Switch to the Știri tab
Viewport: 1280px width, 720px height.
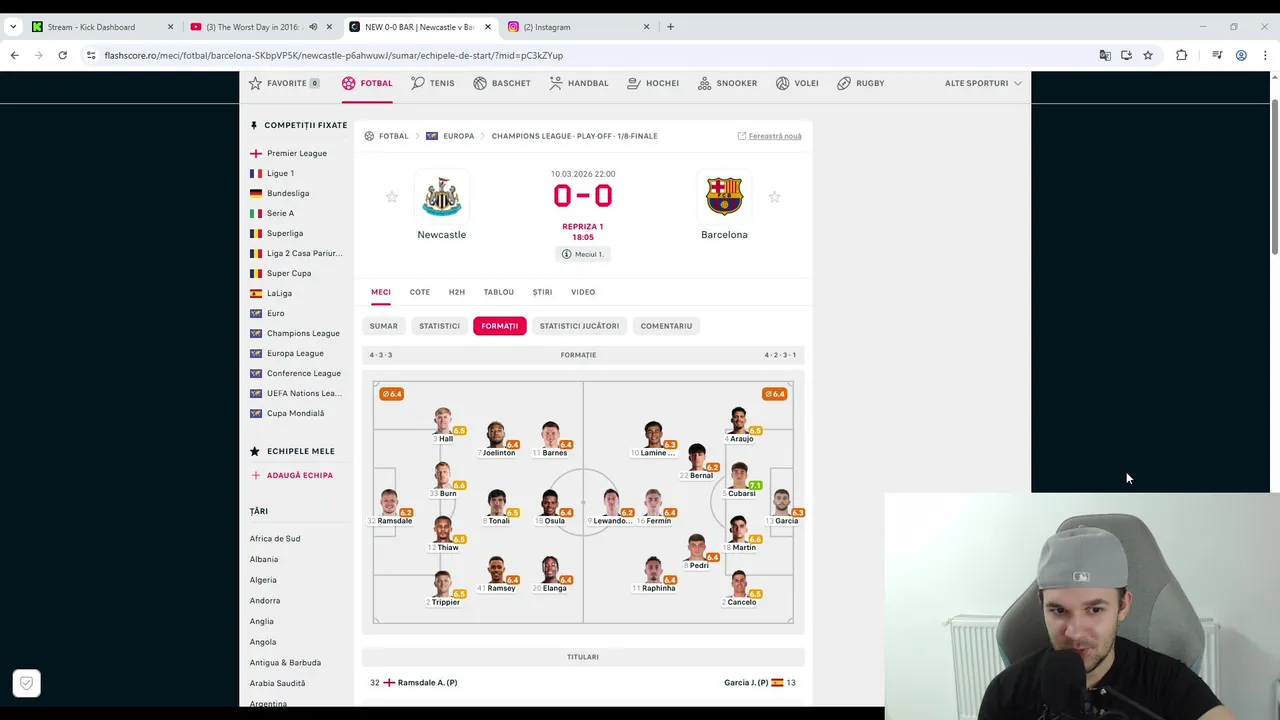tap(542, 292)
